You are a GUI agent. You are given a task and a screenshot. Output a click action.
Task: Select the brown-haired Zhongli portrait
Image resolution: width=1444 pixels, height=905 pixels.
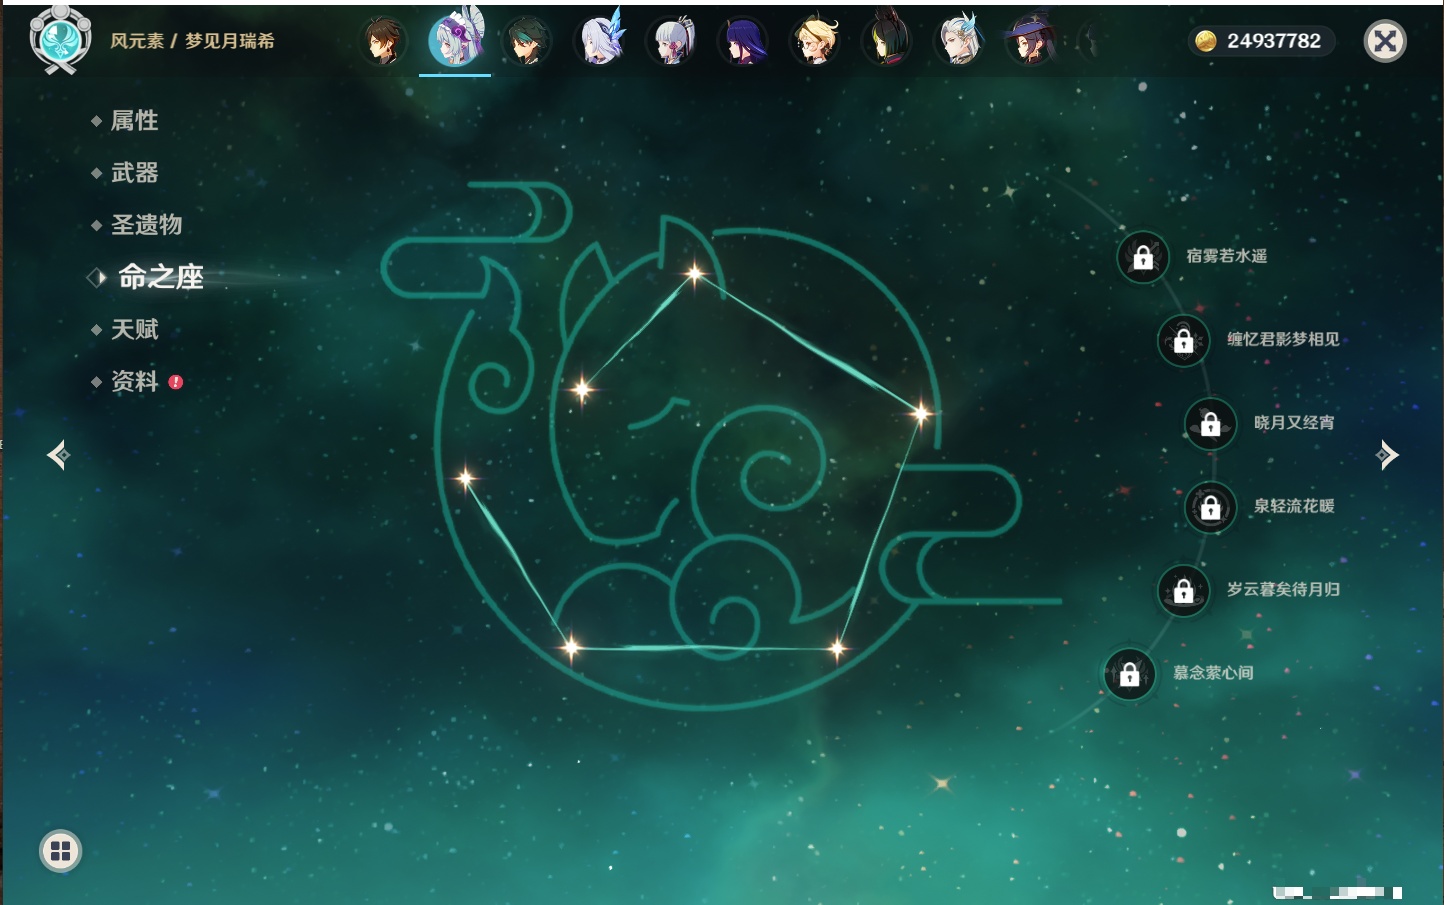pos(383,41)
